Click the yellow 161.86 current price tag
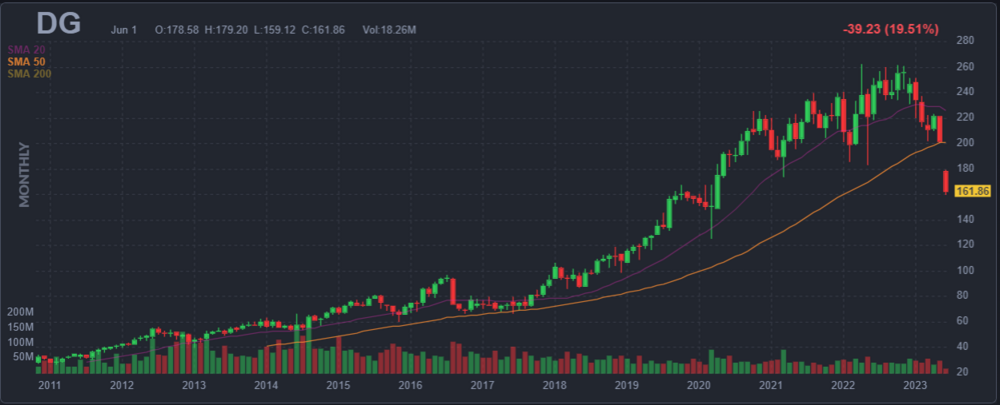1000x405 pixels. (x=970, y=191)
